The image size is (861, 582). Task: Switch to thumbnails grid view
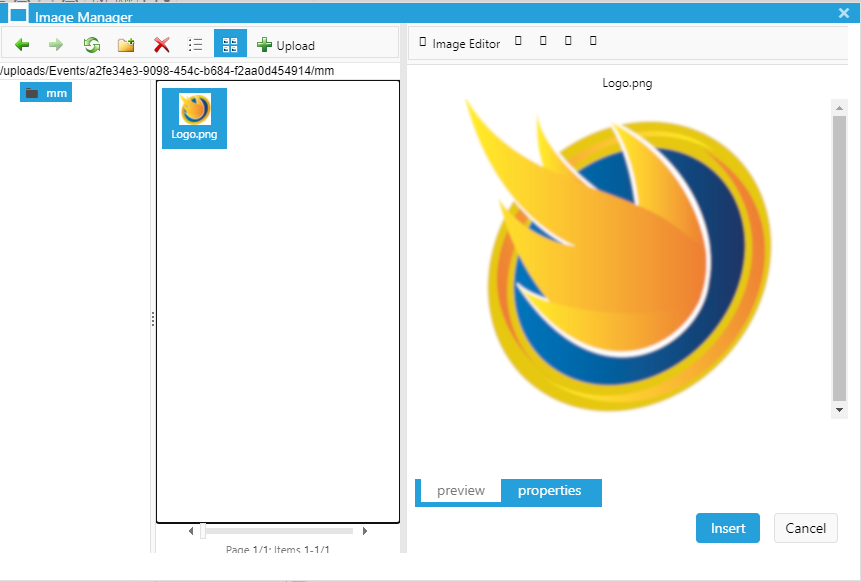230,44
